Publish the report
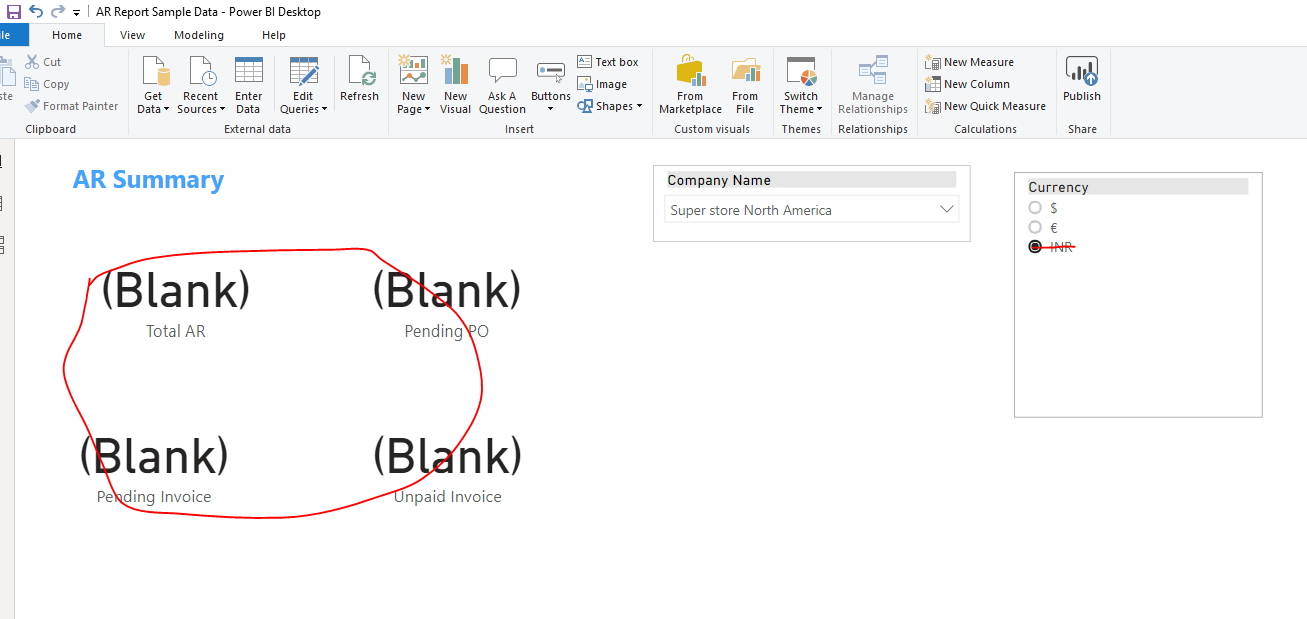1307x619 pixels. (x=1082, y=79)
